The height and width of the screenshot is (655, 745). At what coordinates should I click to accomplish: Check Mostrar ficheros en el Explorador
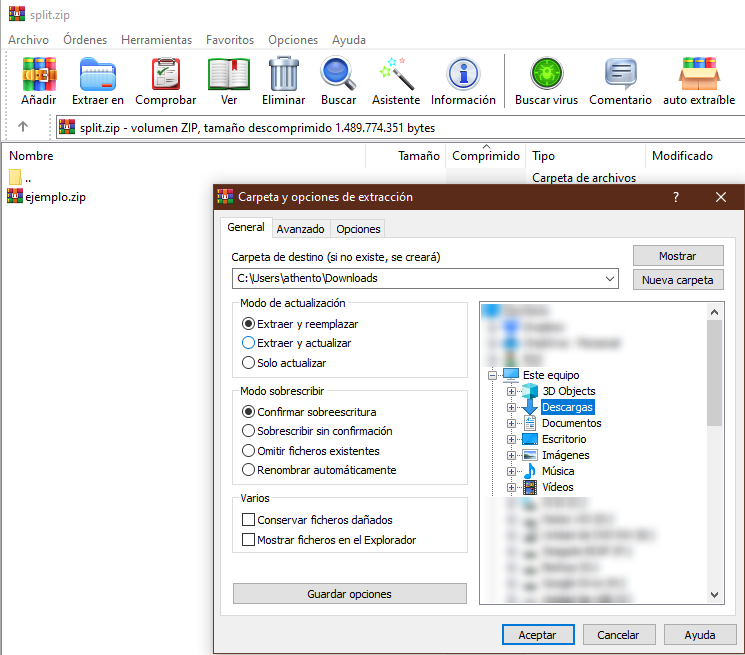coord(249,540)
